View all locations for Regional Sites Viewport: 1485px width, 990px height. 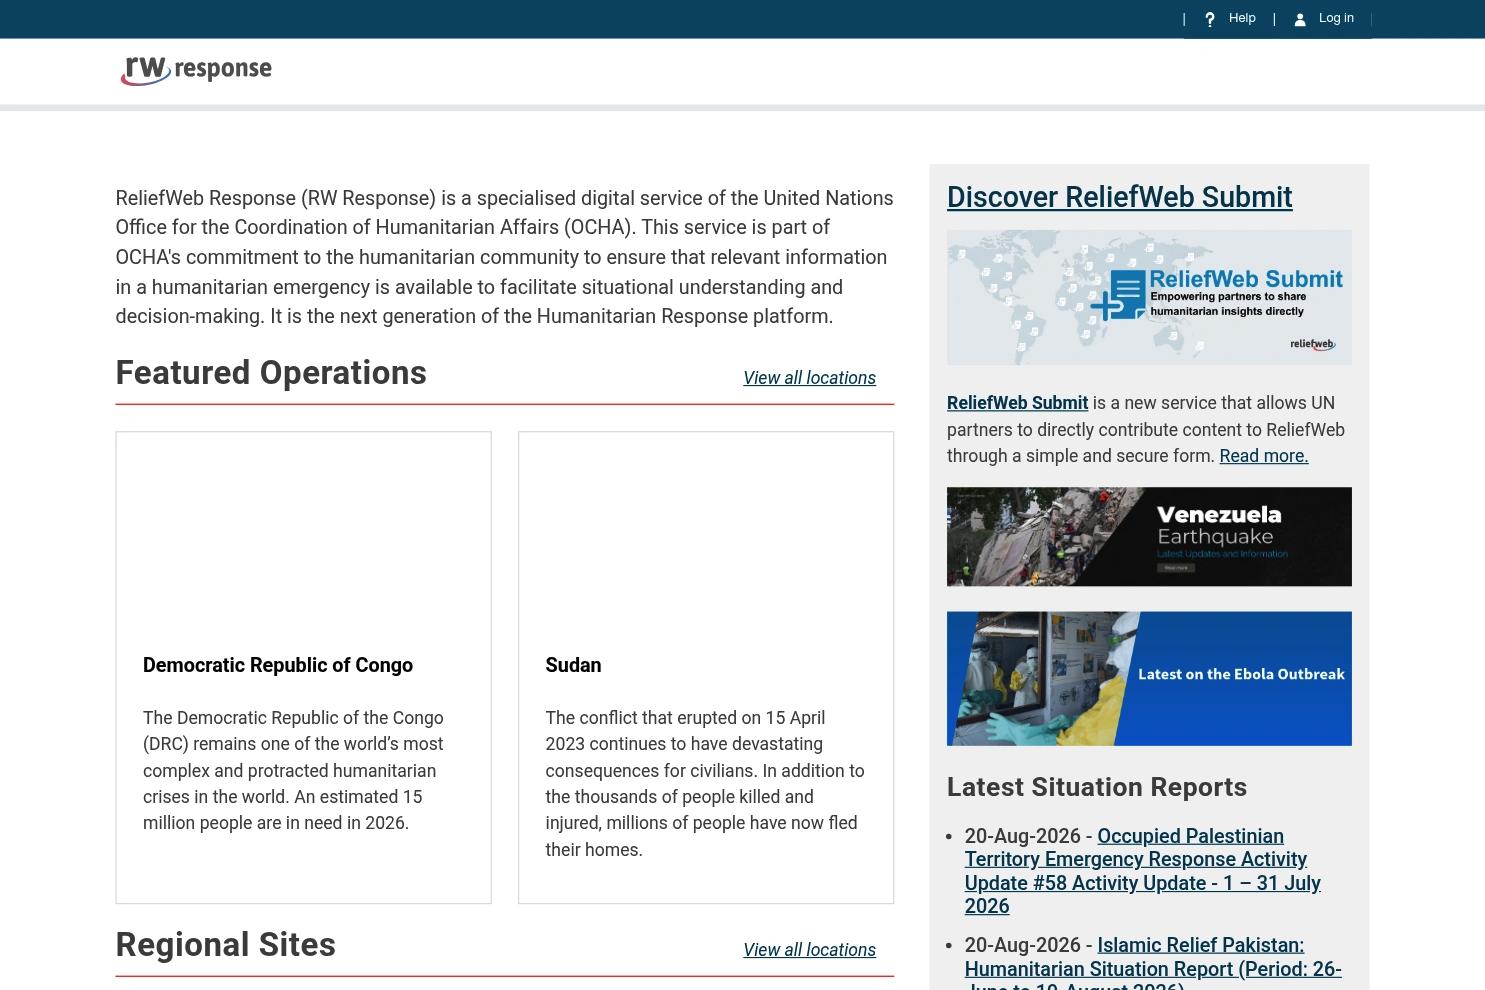tap(809, 950)
